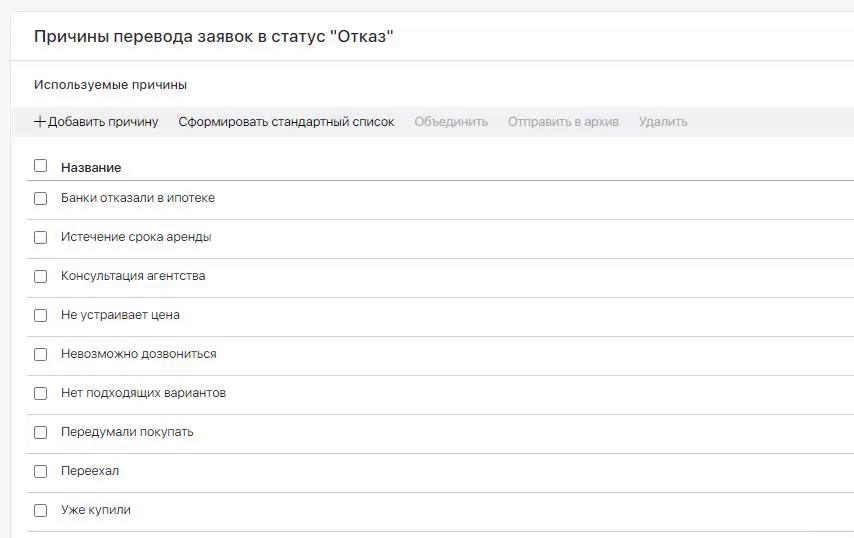The width and height of the screenshot is (854, 538).
Task: Check the Передумали покупать checkbox
Action: 41,432
